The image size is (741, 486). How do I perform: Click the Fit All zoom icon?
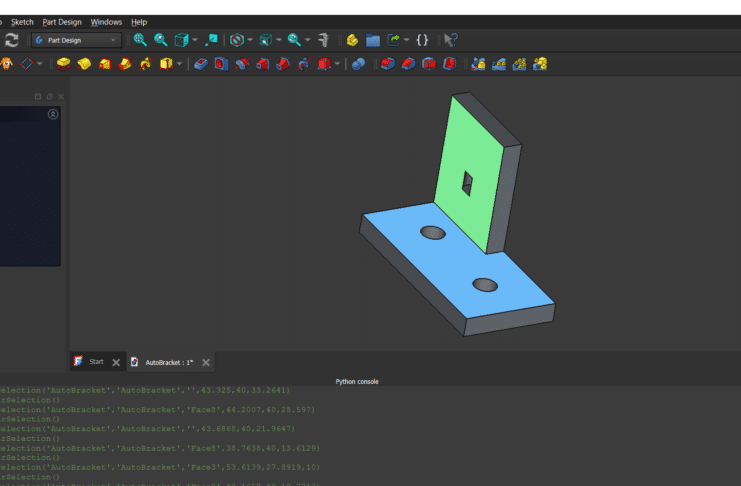pos(140,40)
